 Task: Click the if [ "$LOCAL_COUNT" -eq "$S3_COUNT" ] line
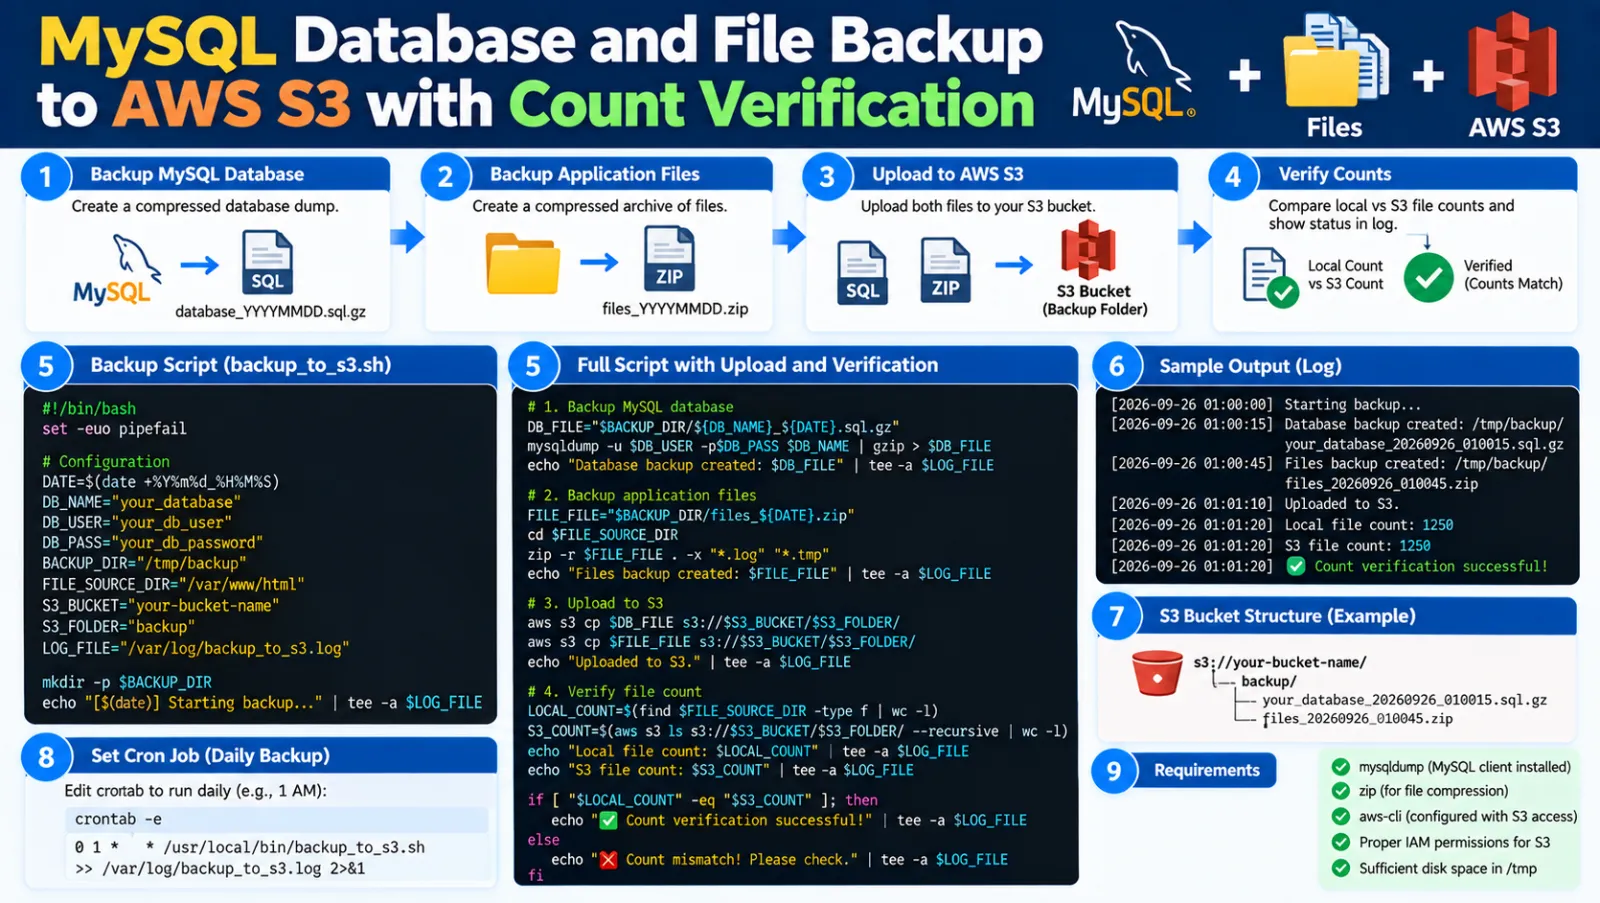702,800
